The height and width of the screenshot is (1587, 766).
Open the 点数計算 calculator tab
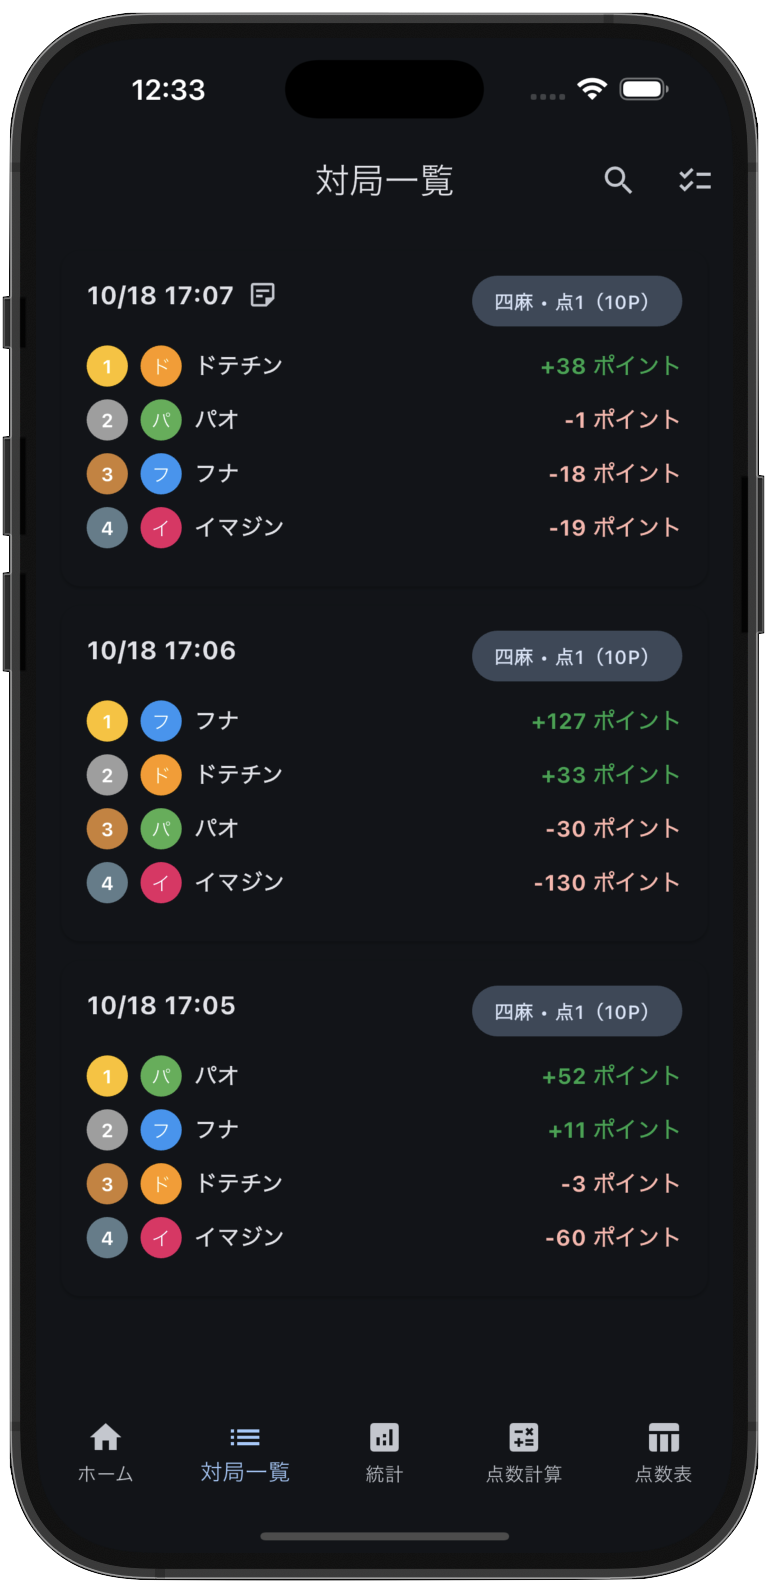tap(523, 1451)
